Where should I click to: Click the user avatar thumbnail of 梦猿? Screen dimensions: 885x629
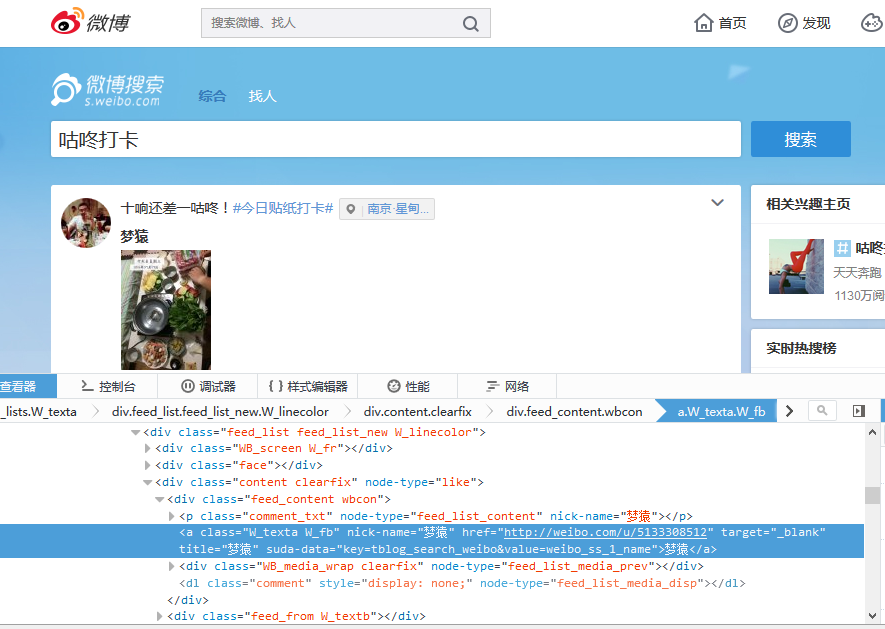click(86, 222)
